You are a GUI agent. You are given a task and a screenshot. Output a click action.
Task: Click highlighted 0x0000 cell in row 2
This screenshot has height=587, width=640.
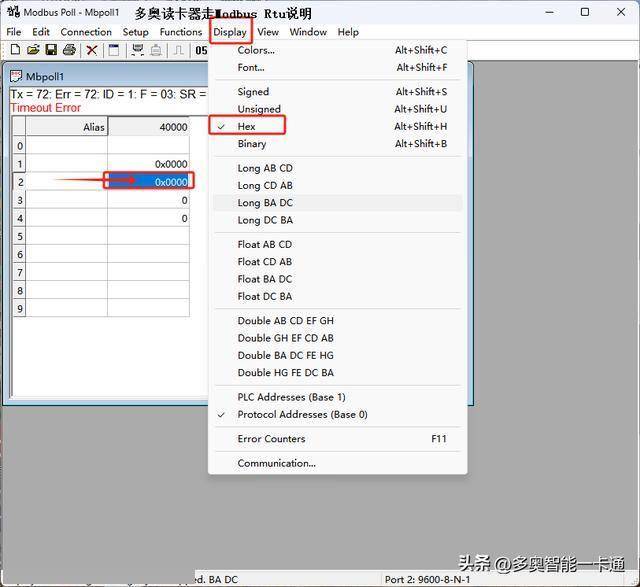point(149,182)
